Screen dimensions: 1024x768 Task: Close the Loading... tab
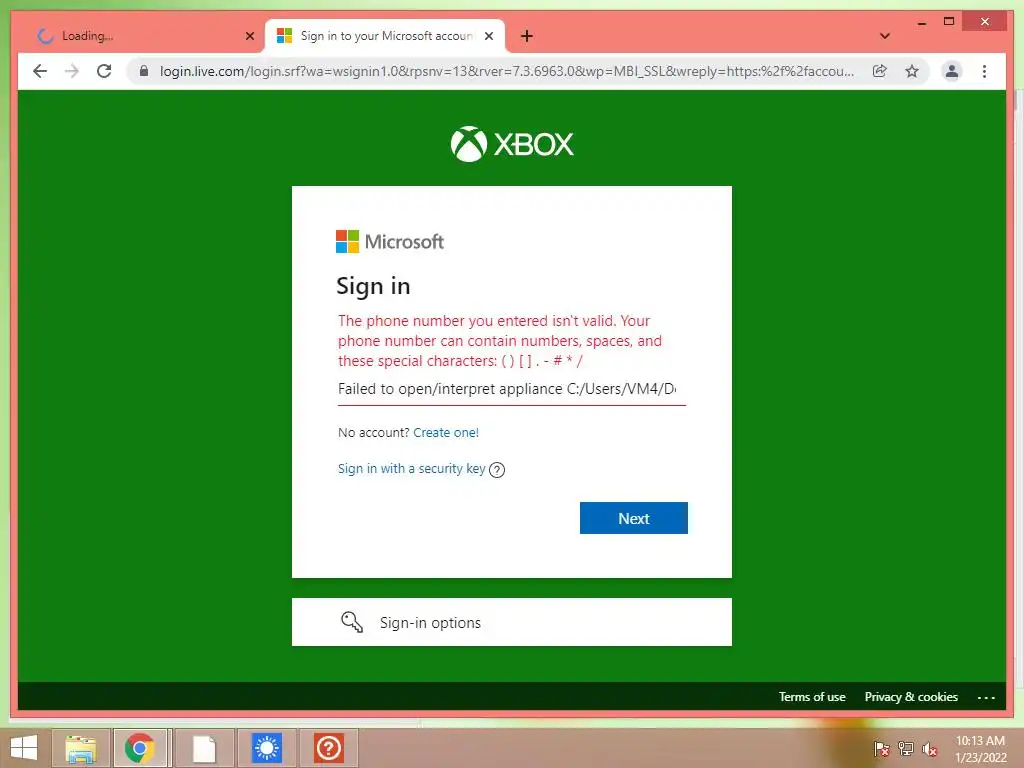tap(249, 36)
